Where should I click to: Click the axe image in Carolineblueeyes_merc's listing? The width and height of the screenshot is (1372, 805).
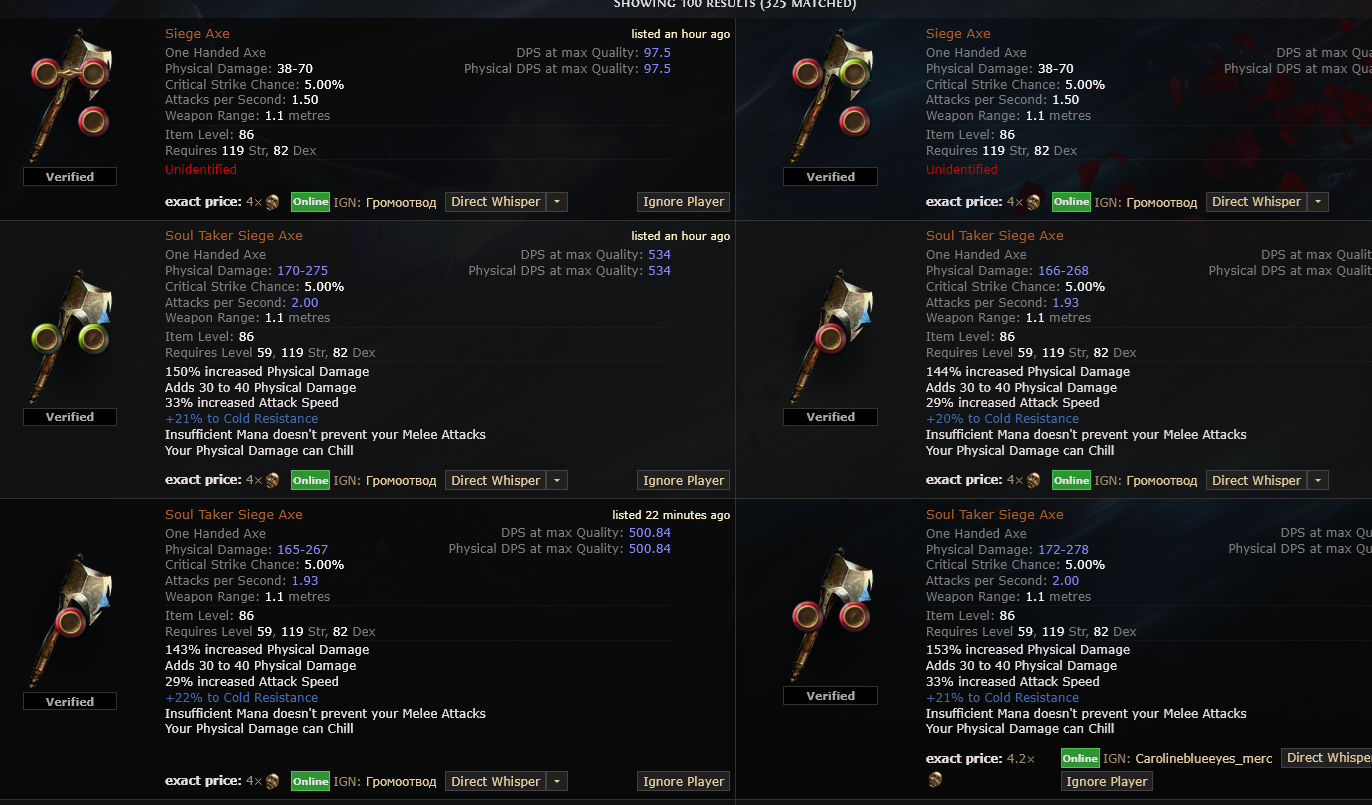pos(830,617)
